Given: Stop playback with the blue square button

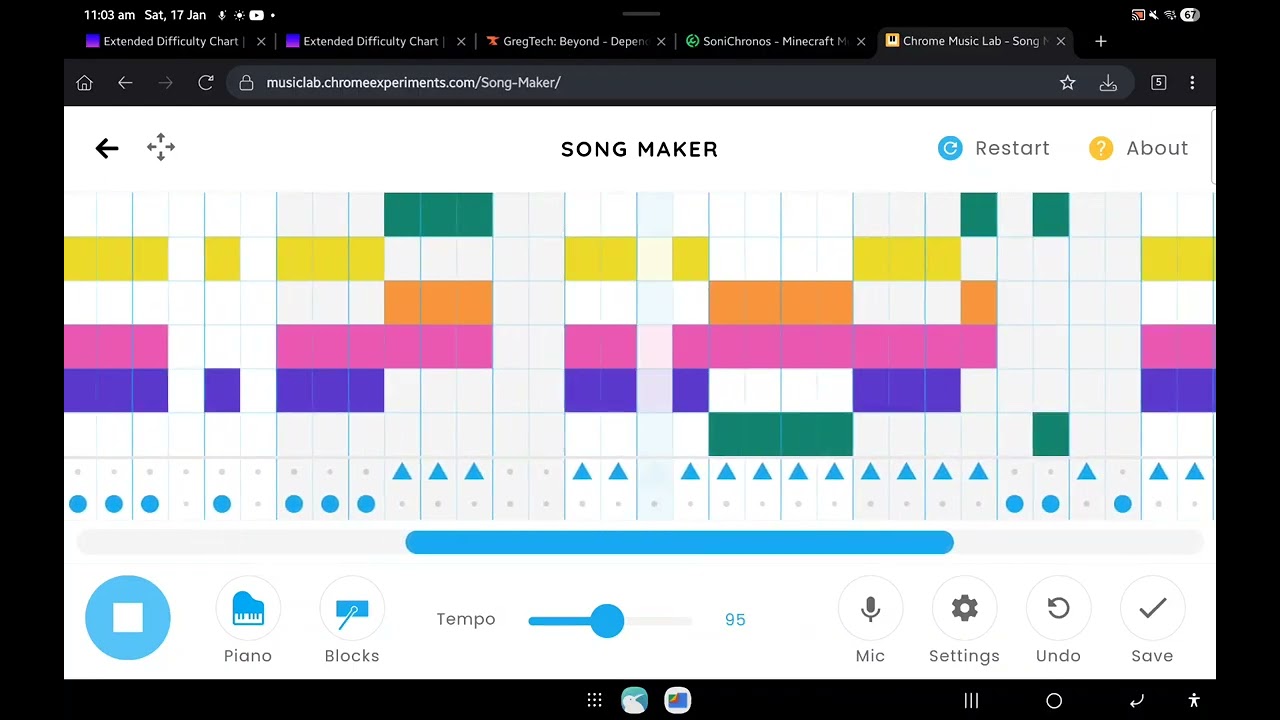Looking at the screenshot, I should [128, 618].
